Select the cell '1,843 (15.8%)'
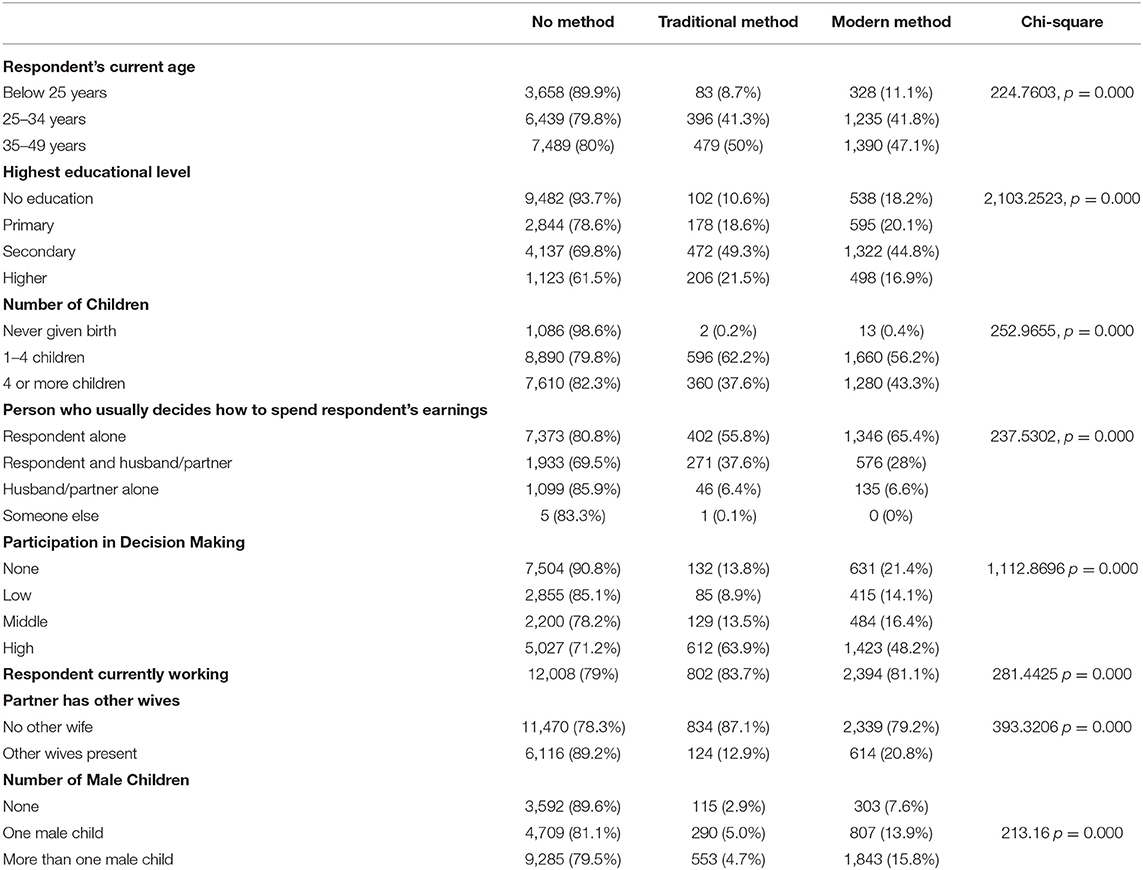 tap(892, 859)
